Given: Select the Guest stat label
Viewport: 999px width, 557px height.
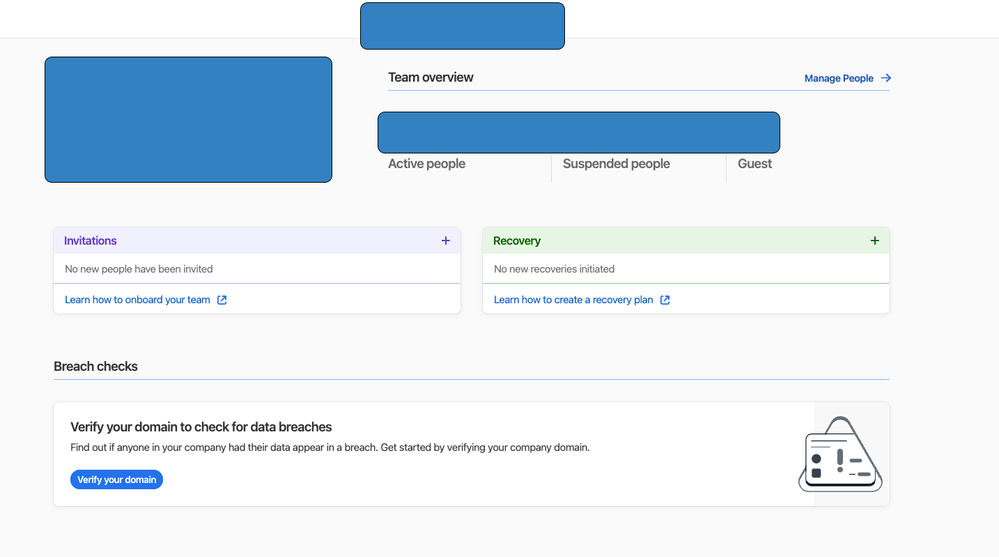Looking at the screenshot, I should click(754, 164).
